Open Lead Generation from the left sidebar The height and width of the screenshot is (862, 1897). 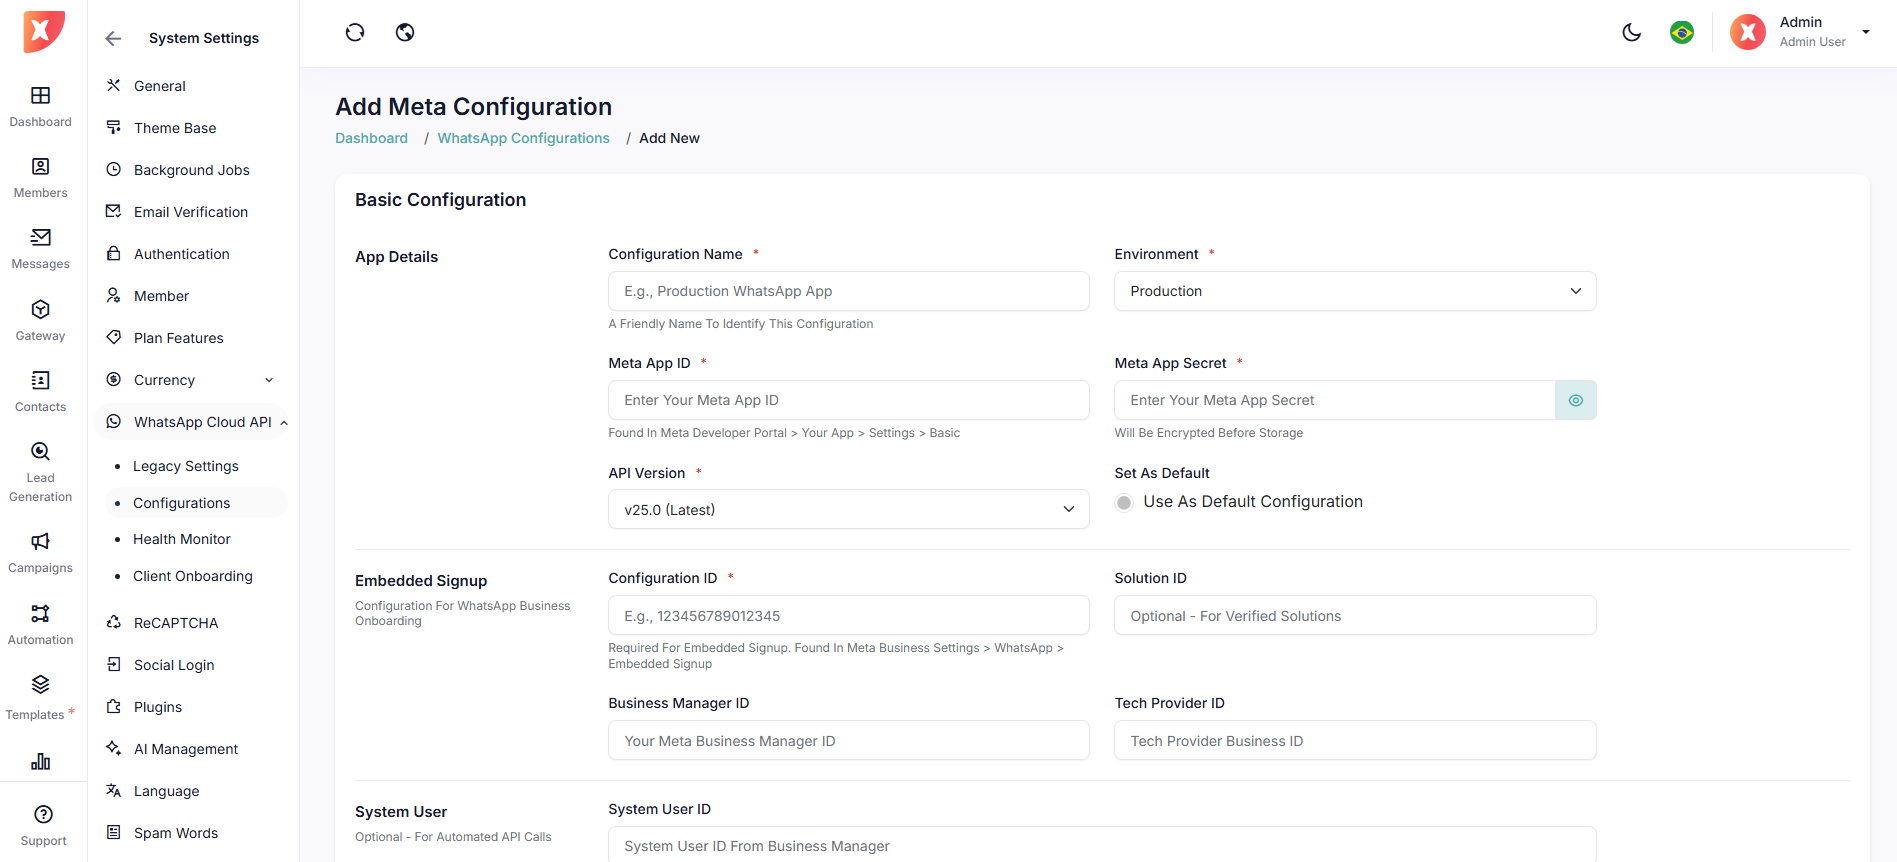(x=41, y=471)
